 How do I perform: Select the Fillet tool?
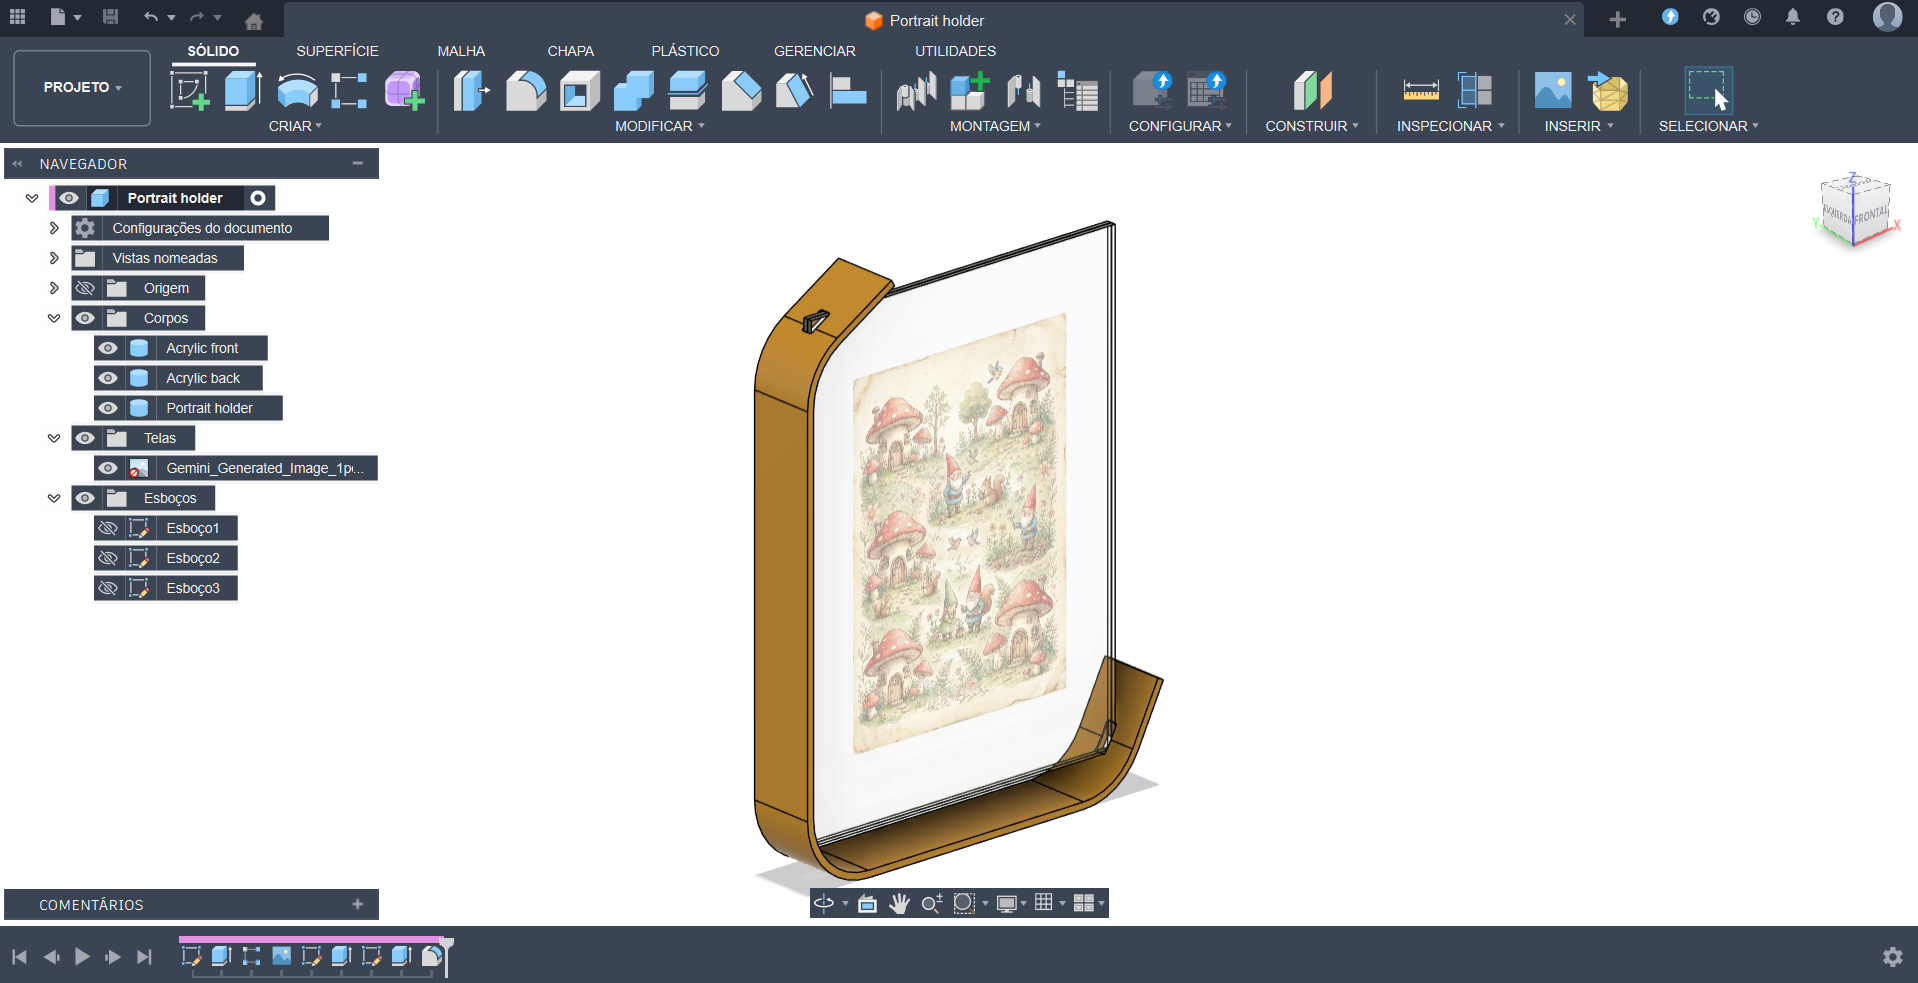tap(526, 91)
